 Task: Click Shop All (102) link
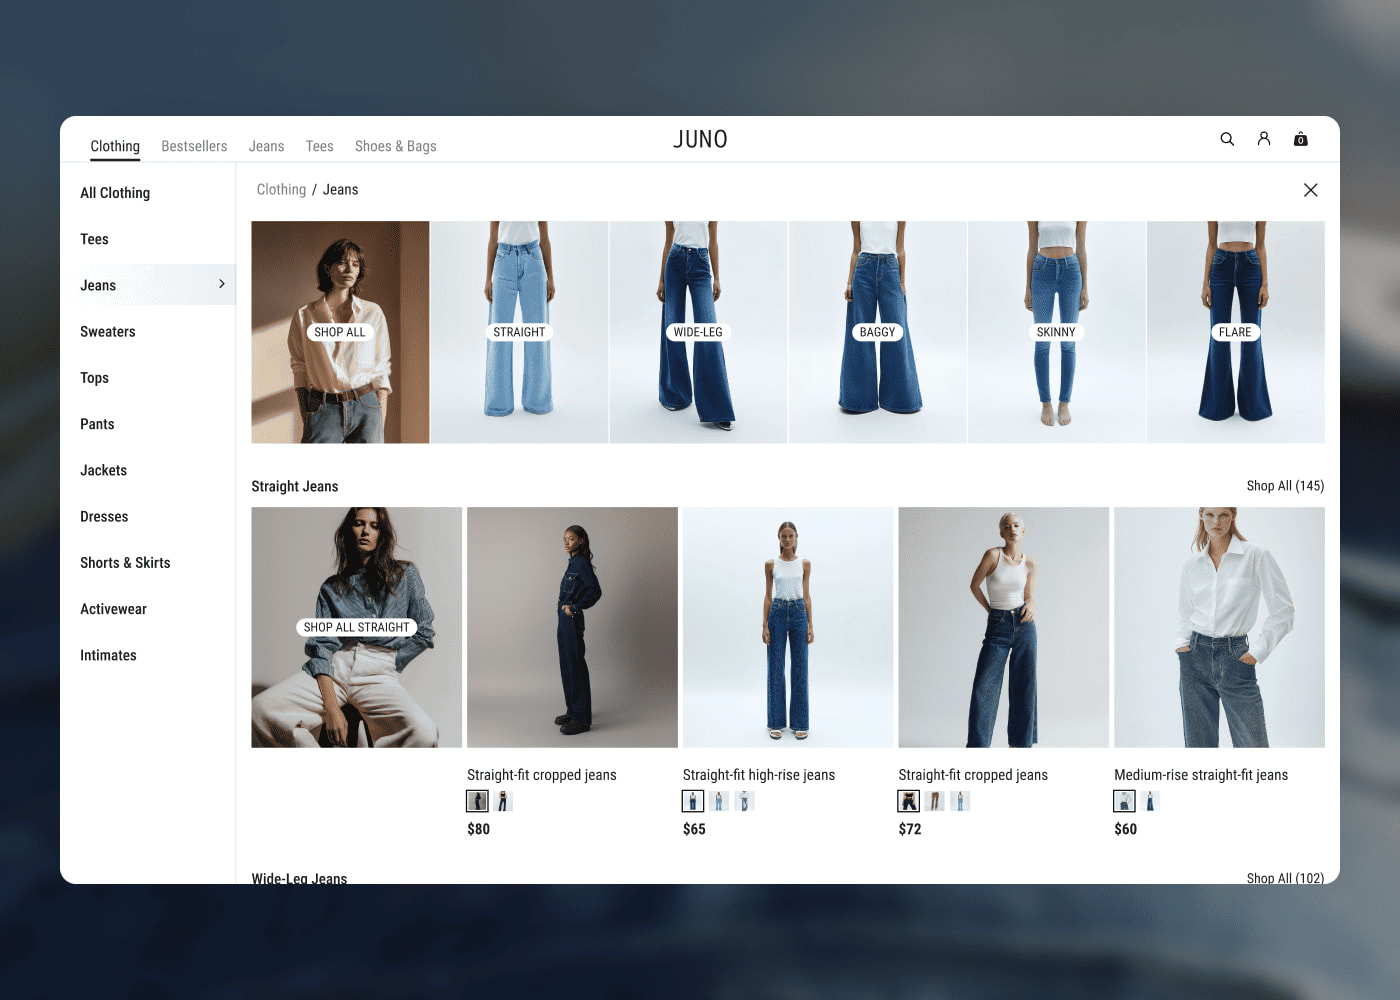[x=1285, y=877]
